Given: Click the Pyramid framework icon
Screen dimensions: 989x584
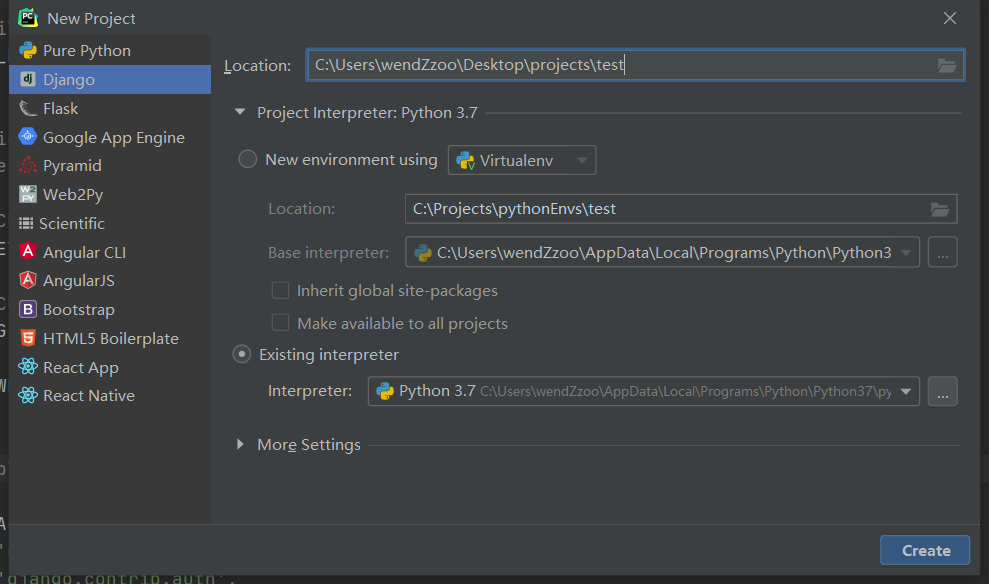Looking at the screenshot, I should [28, 165].
